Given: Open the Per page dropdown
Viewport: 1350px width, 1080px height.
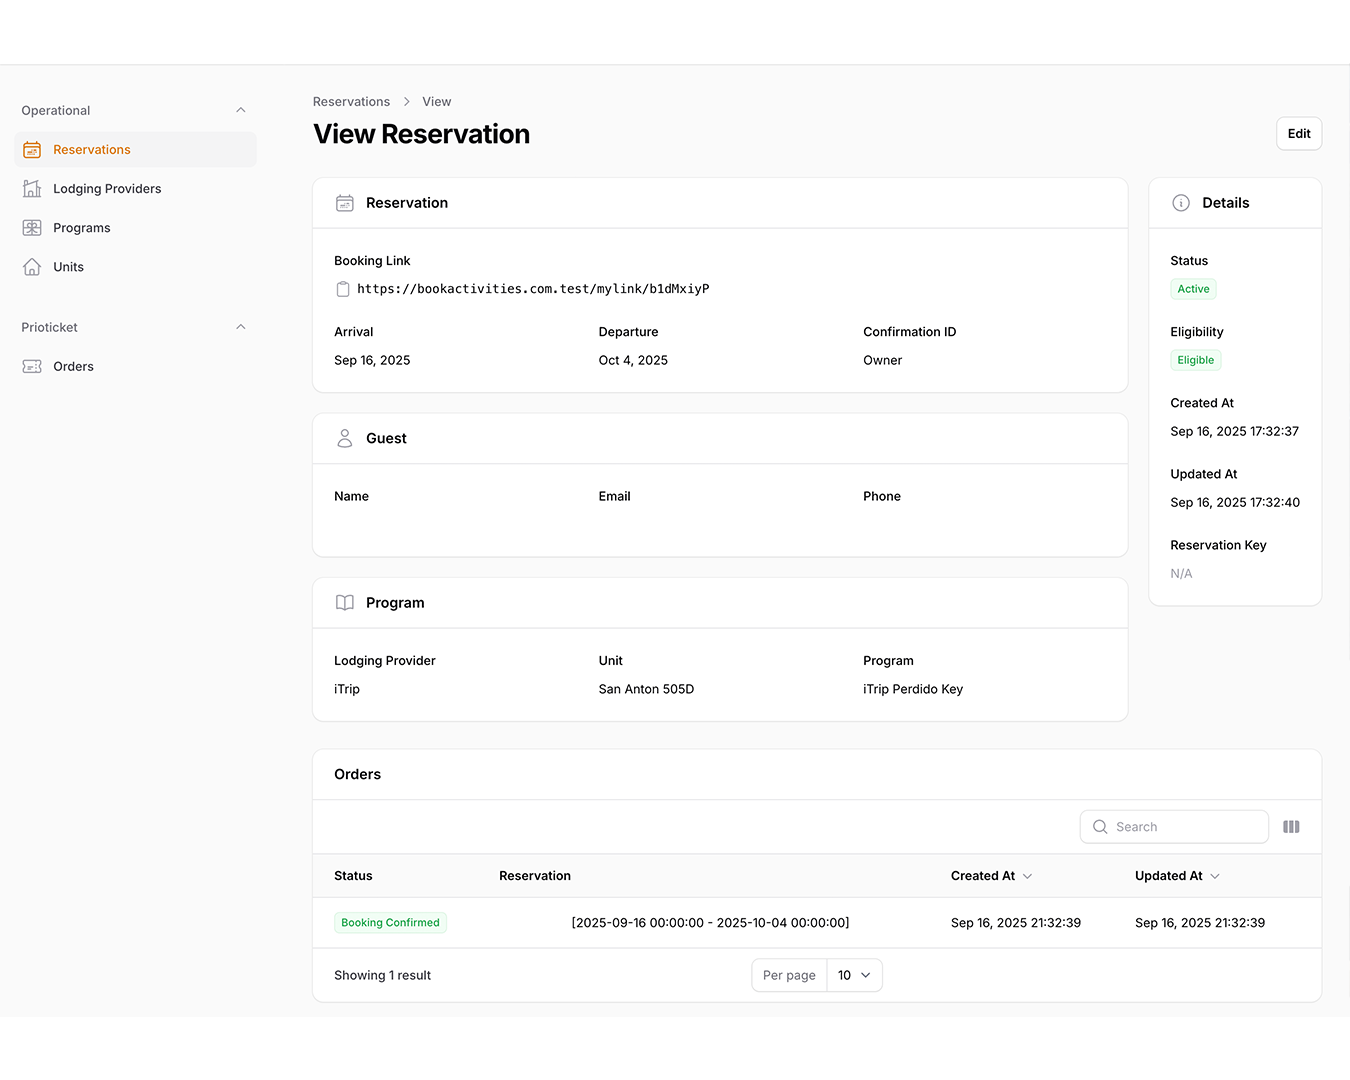Looking at the screenshot, I should [855, 976].
